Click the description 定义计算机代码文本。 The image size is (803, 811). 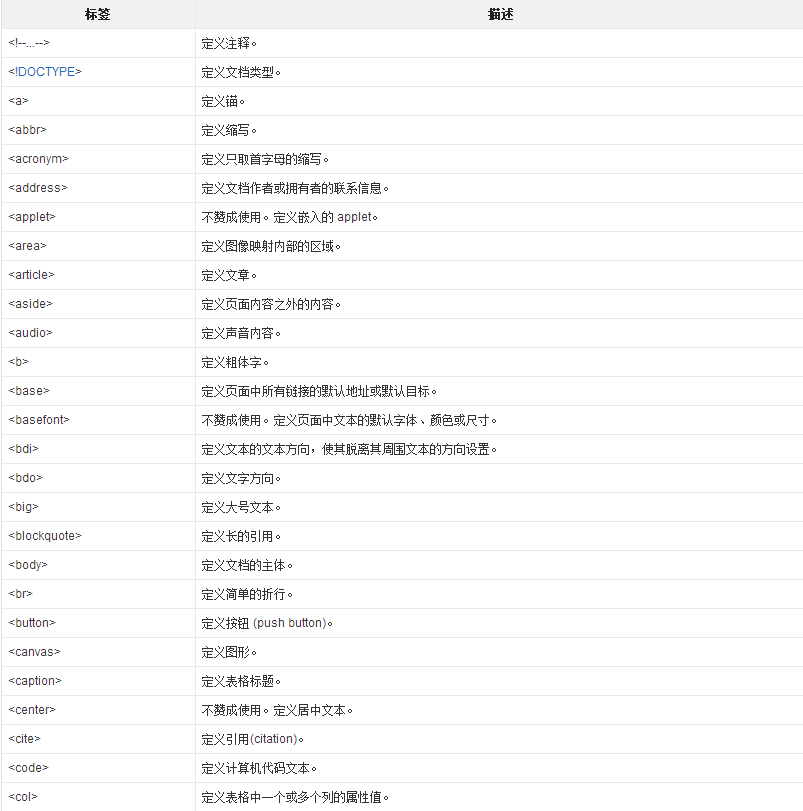(259, 768)
